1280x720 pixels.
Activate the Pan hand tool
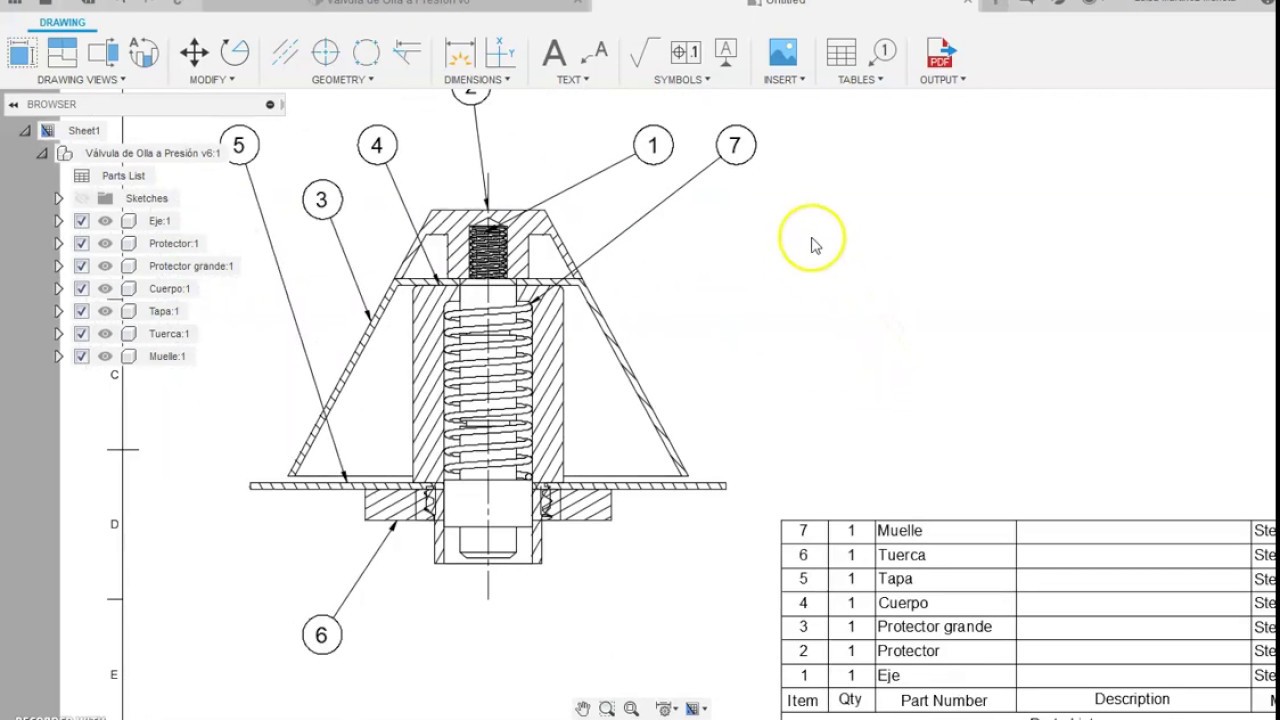583,709
